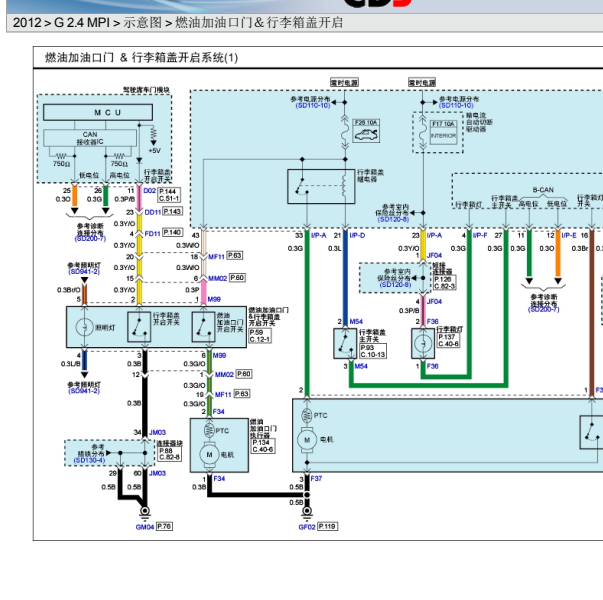Open SD120-8 link above I/P-A pin 23
Image resolution: width=603 pixels, height=600 pixels.
coord(393,219)
